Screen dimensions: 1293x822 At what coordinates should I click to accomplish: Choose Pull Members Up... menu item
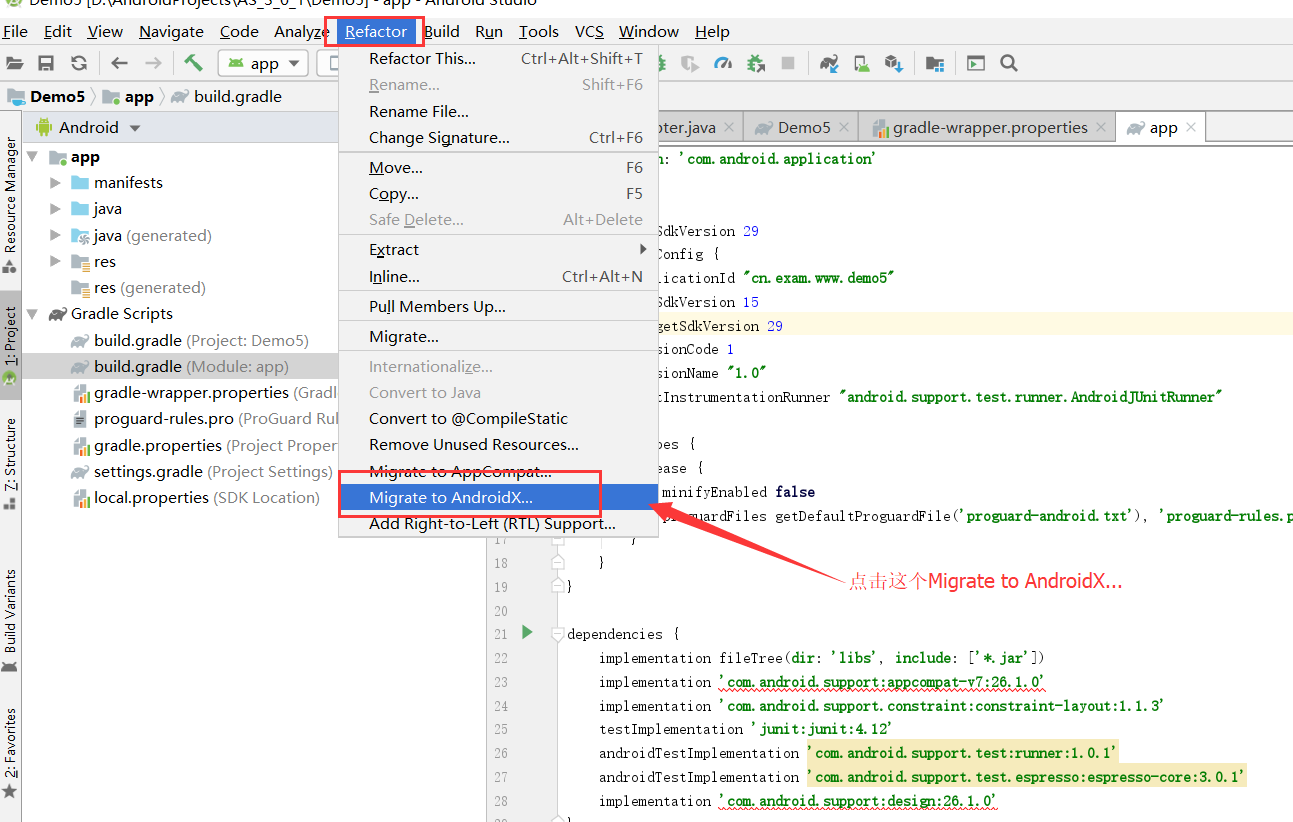(x=498, y=306)
